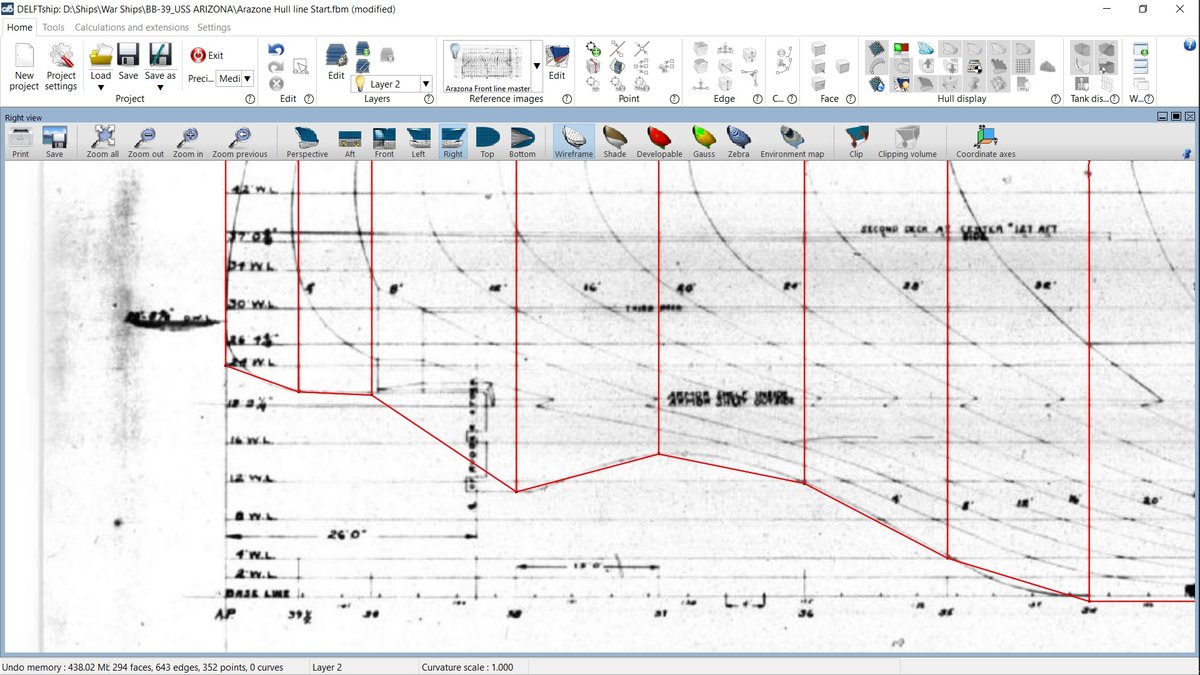
Task: Click Save as button
Action: coord(160,62)
